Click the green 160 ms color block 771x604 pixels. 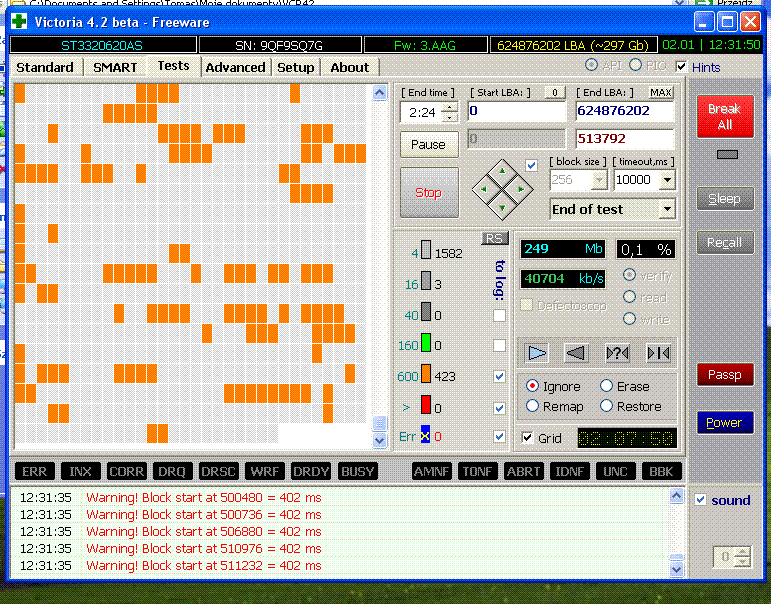pyautogui.click(x=426, y=342)
